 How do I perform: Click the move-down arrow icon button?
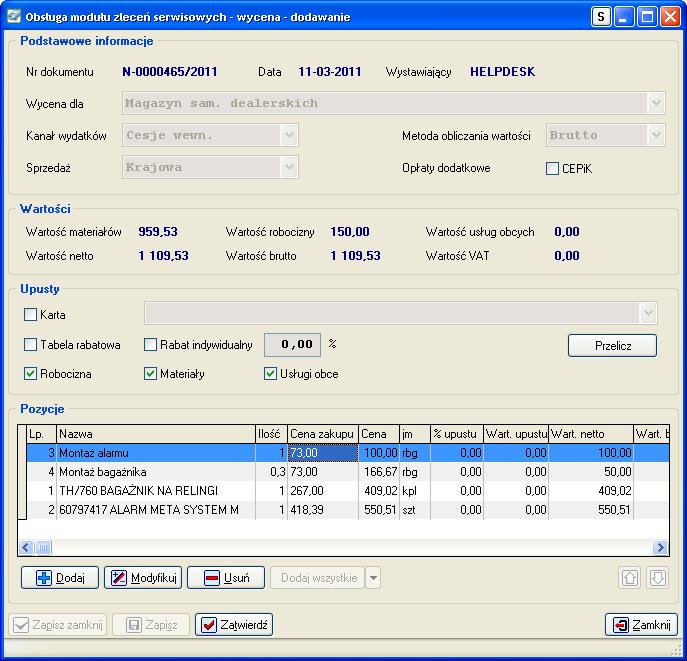tap(657, 578)
